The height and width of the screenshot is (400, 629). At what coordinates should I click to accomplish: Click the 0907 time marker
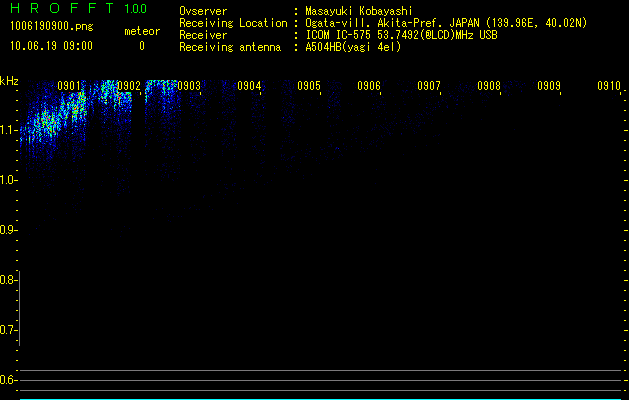429,86
